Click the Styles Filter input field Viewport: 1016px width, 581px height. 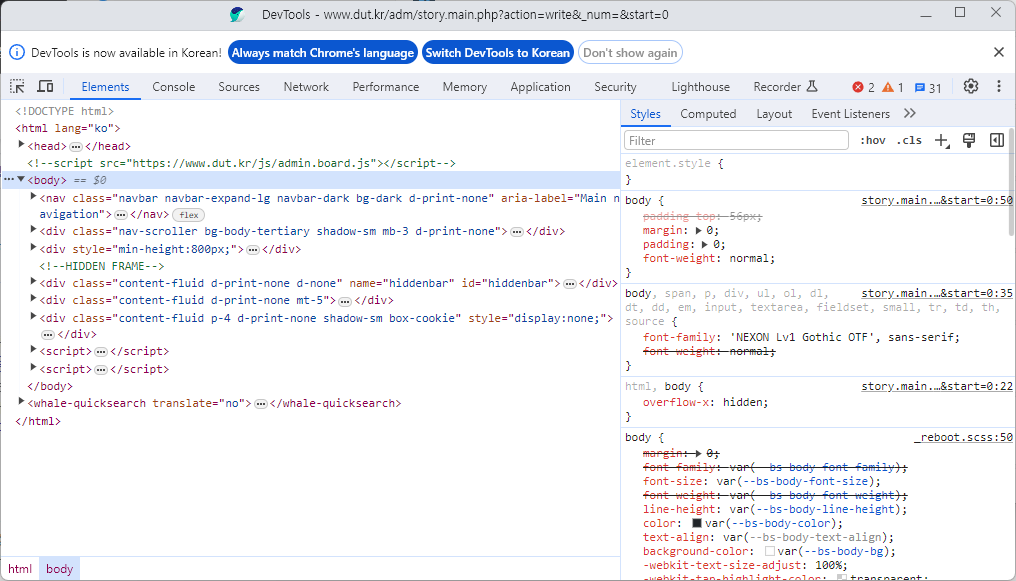tap(736, 141)
